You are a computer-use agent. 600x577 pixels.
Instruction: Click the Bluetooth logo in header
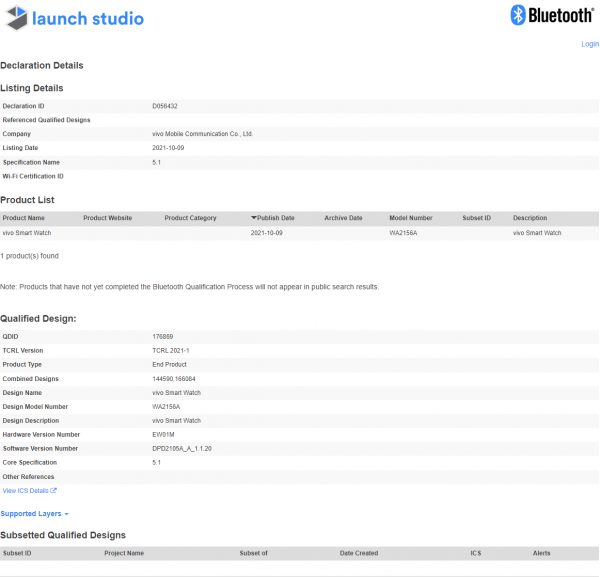click(x=552, y=15)
